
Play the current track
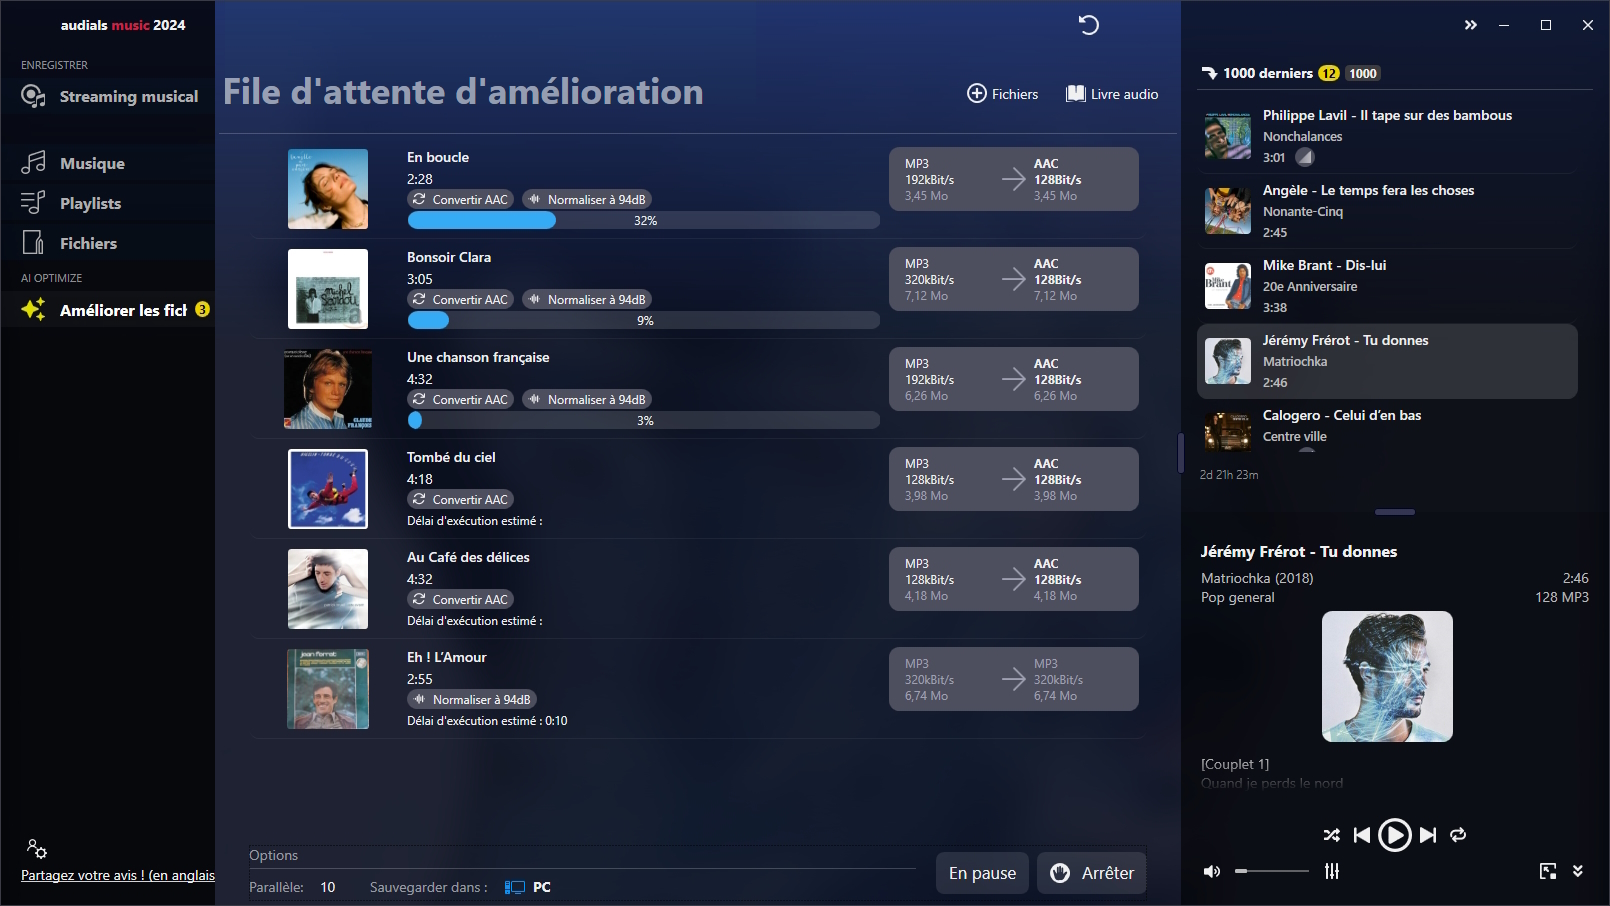pos(1394,835)
